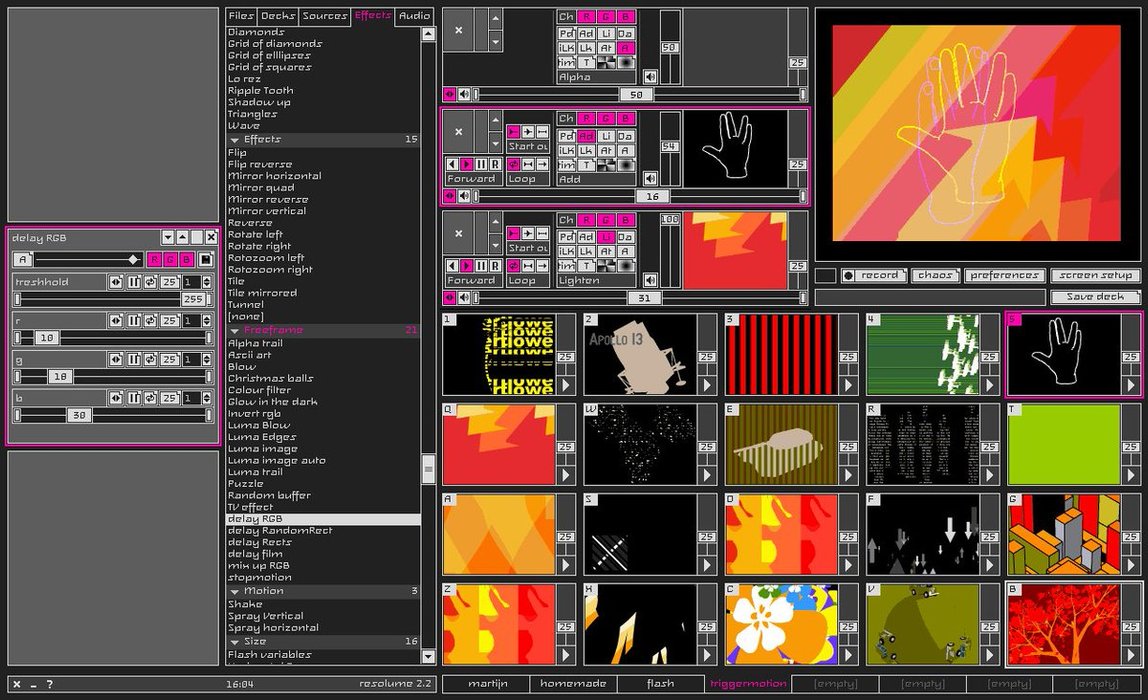Collapse the Freeframe effects category

click(235, 330)
